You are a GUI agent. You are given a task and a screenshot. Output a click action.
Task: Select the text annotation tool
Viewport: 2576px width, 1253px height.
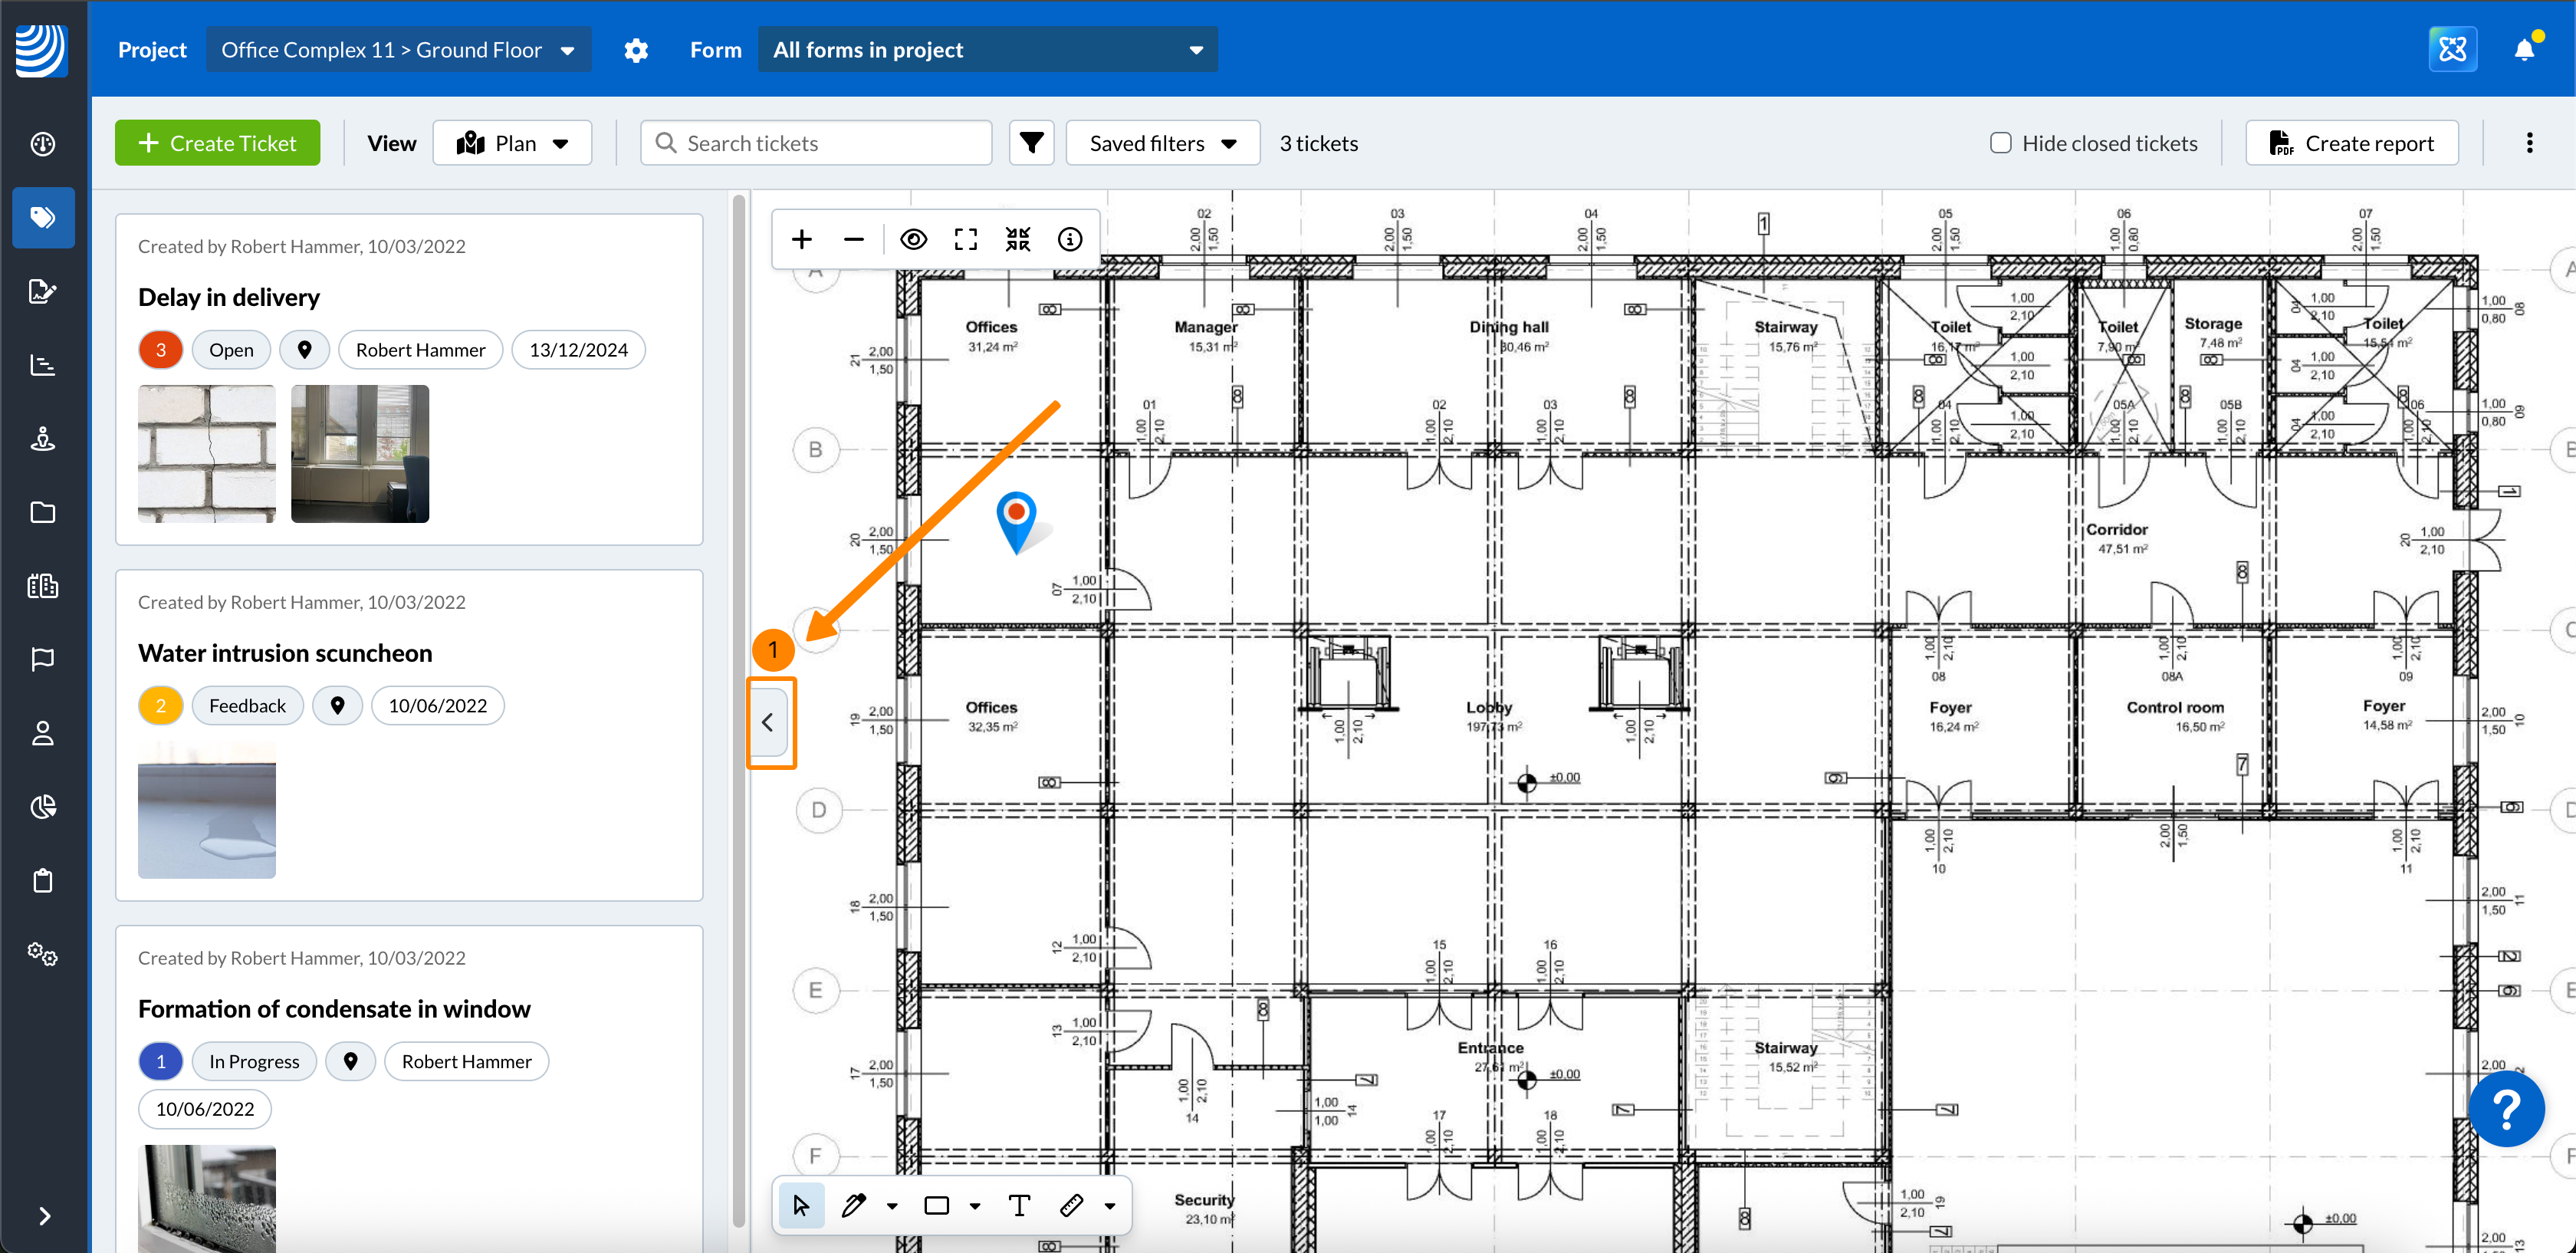coord(1019,1205)
